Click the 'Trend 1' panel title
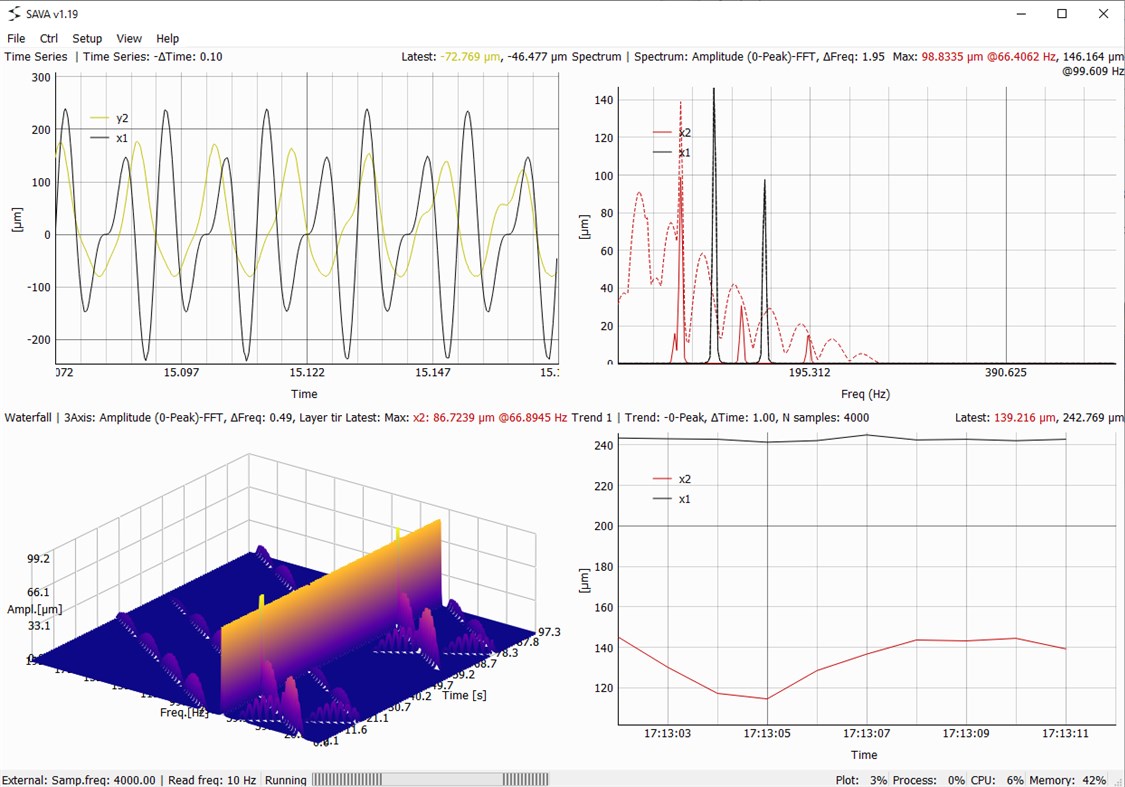Screen dimensions: 1125x787 click(592, 418)
